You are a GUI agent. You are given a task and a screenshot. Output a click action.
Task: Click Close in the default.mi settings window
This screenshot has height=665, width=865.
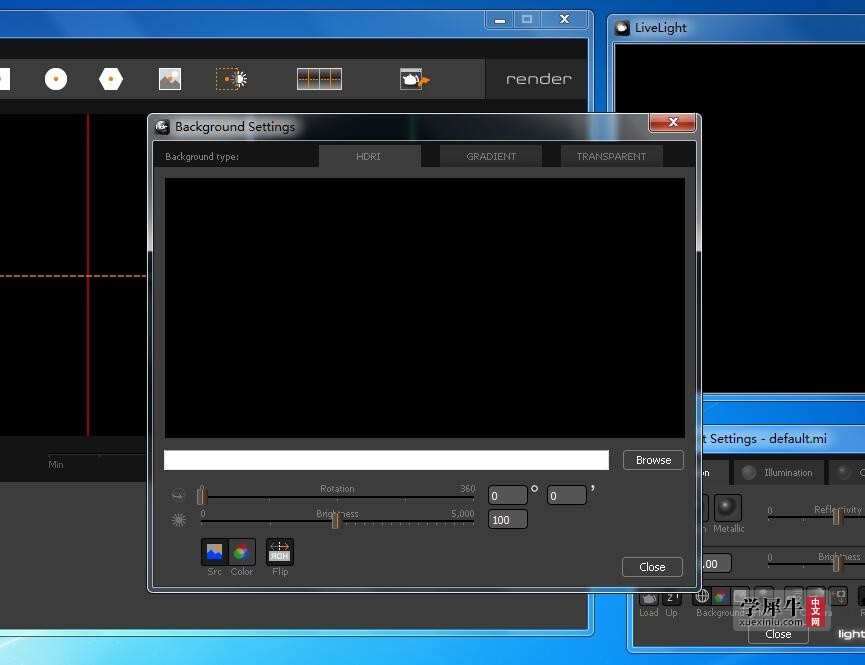[778, 634]
